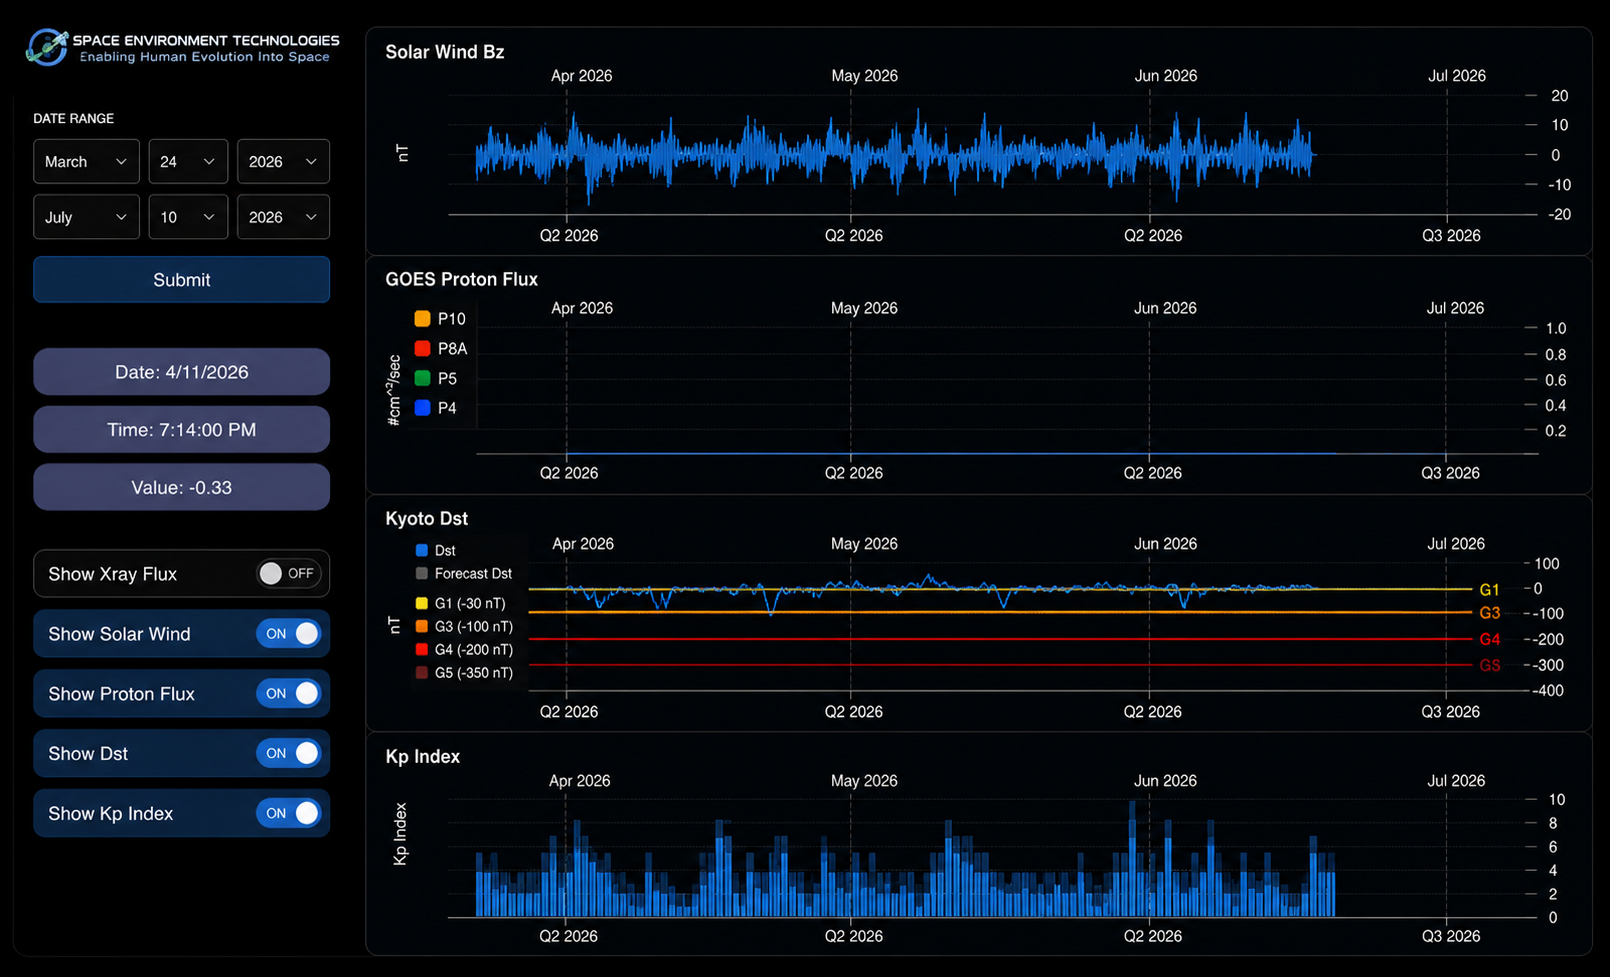
Task: Open the start day dropdown showing 24
Action: tap(188, 161)
